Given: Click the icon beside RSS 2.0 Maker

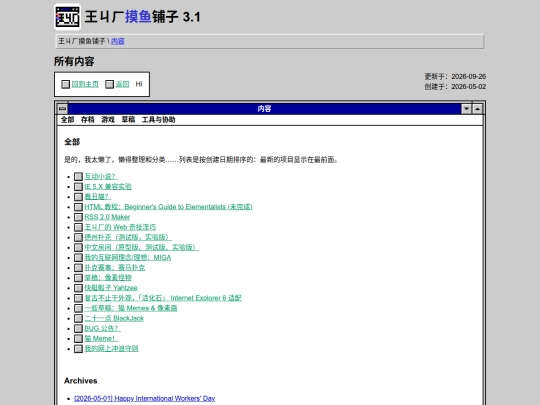Looking at the screenshot, I should (x=79, y=217).
